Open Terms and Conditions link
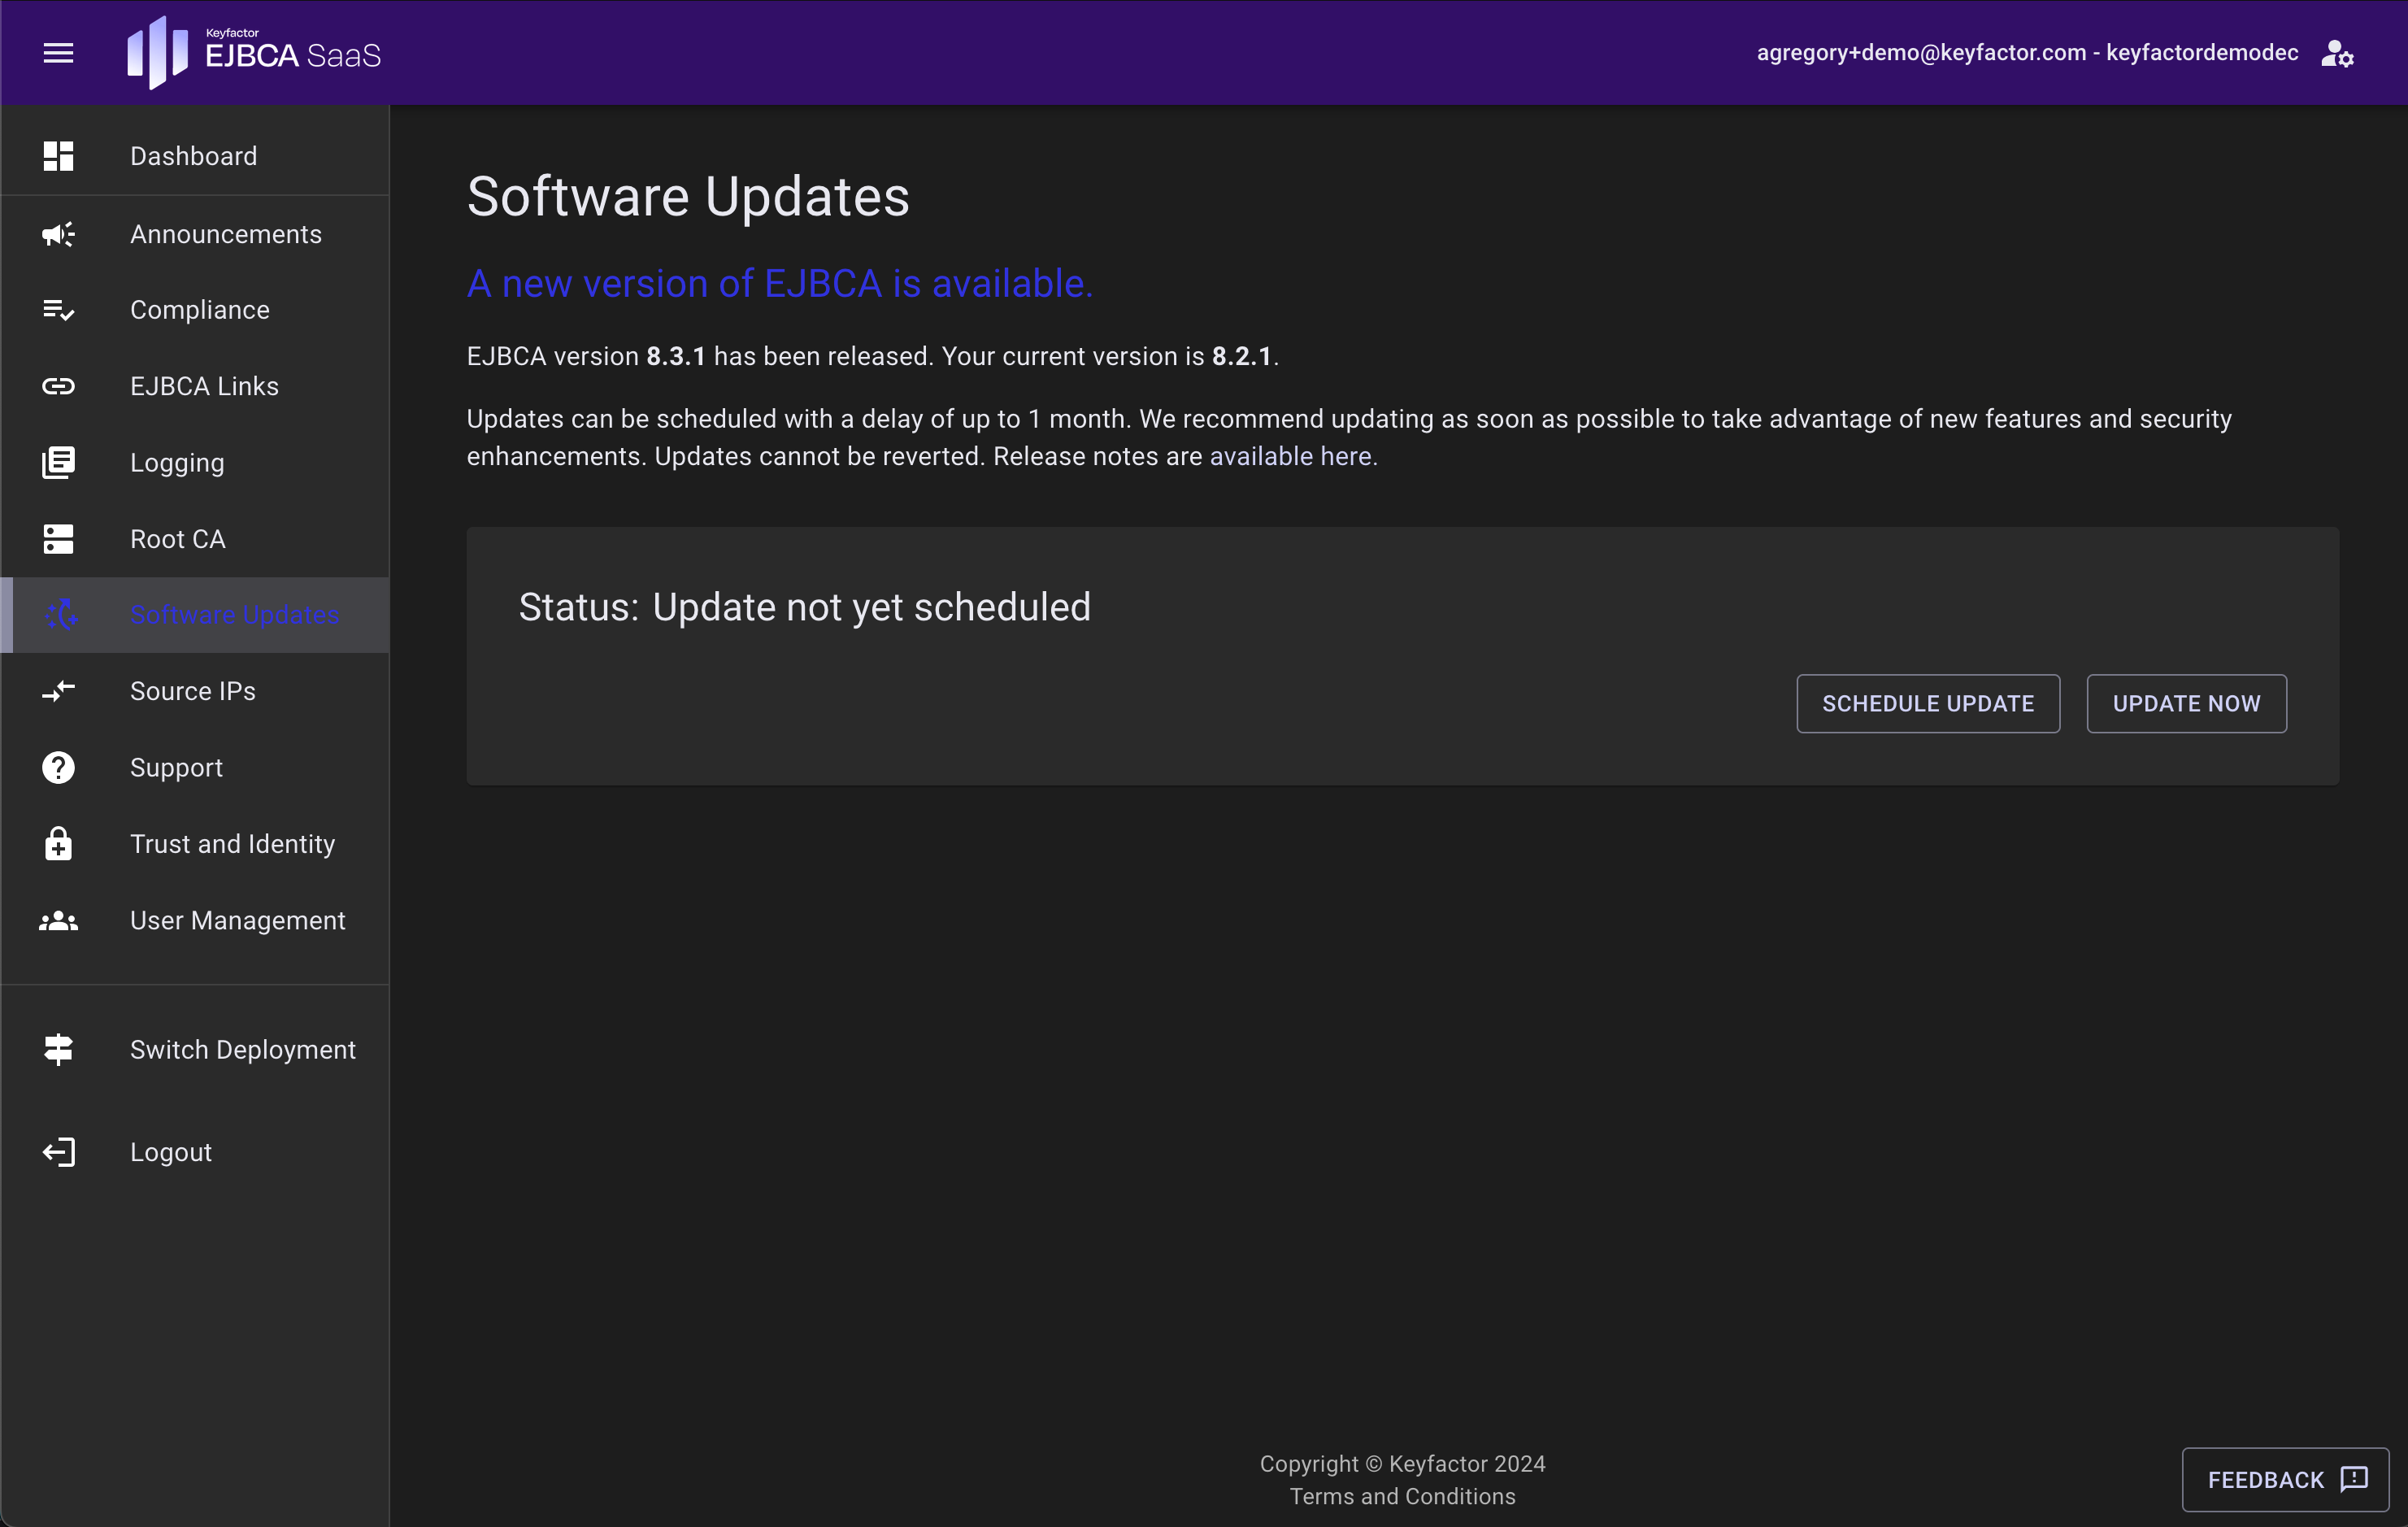The width and height of the screenshot is (2408, 1527). (1402, 1496)
